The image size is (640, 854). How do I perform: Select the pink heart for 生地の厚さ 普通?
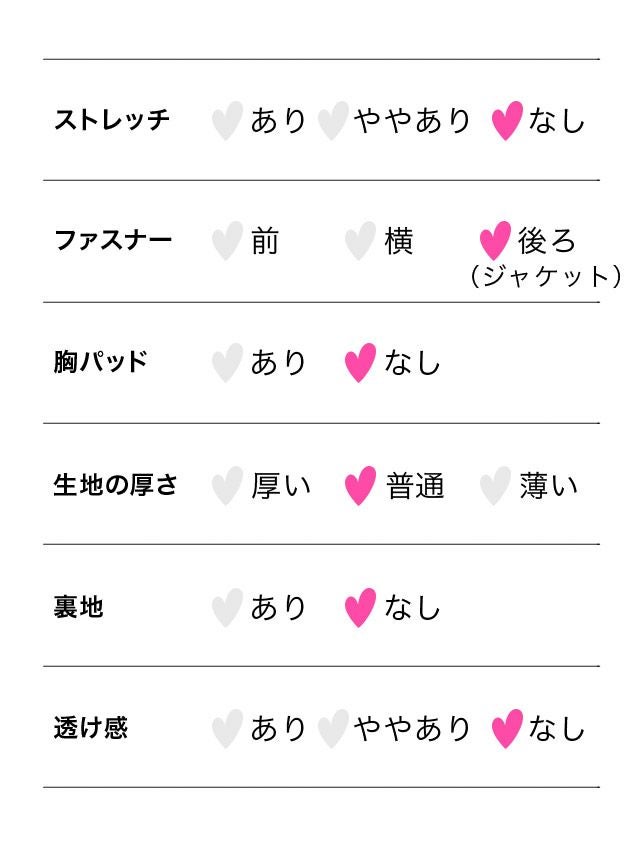pos(360,486)
